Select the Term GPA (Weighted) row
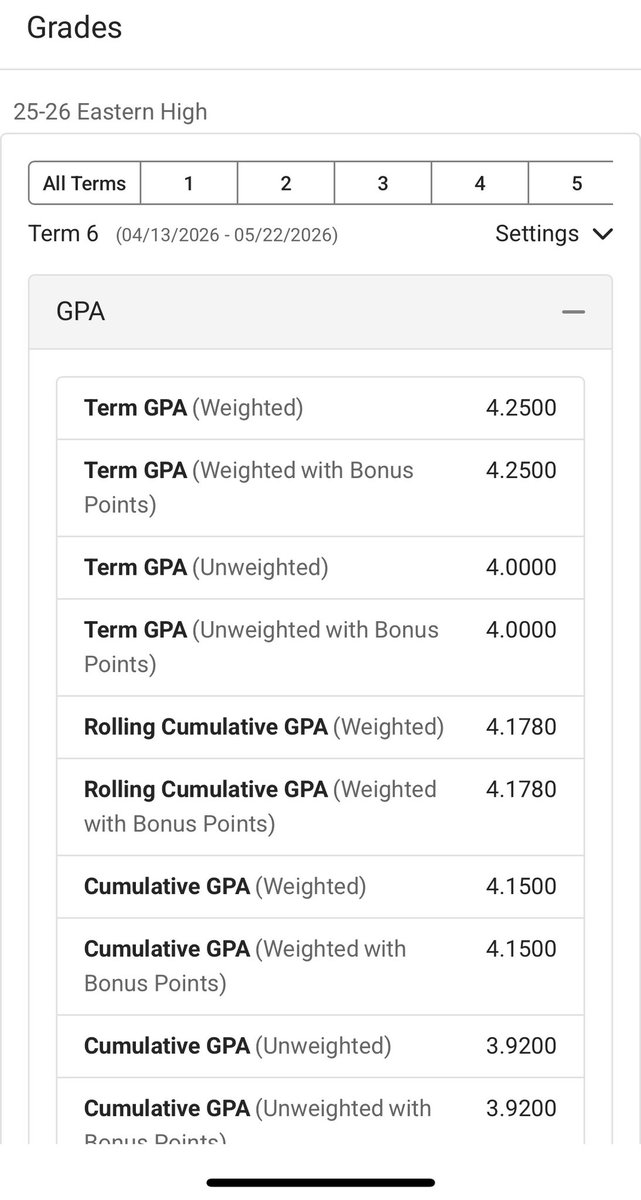This screenshot has height=1200, width=641. click(320, 408)
